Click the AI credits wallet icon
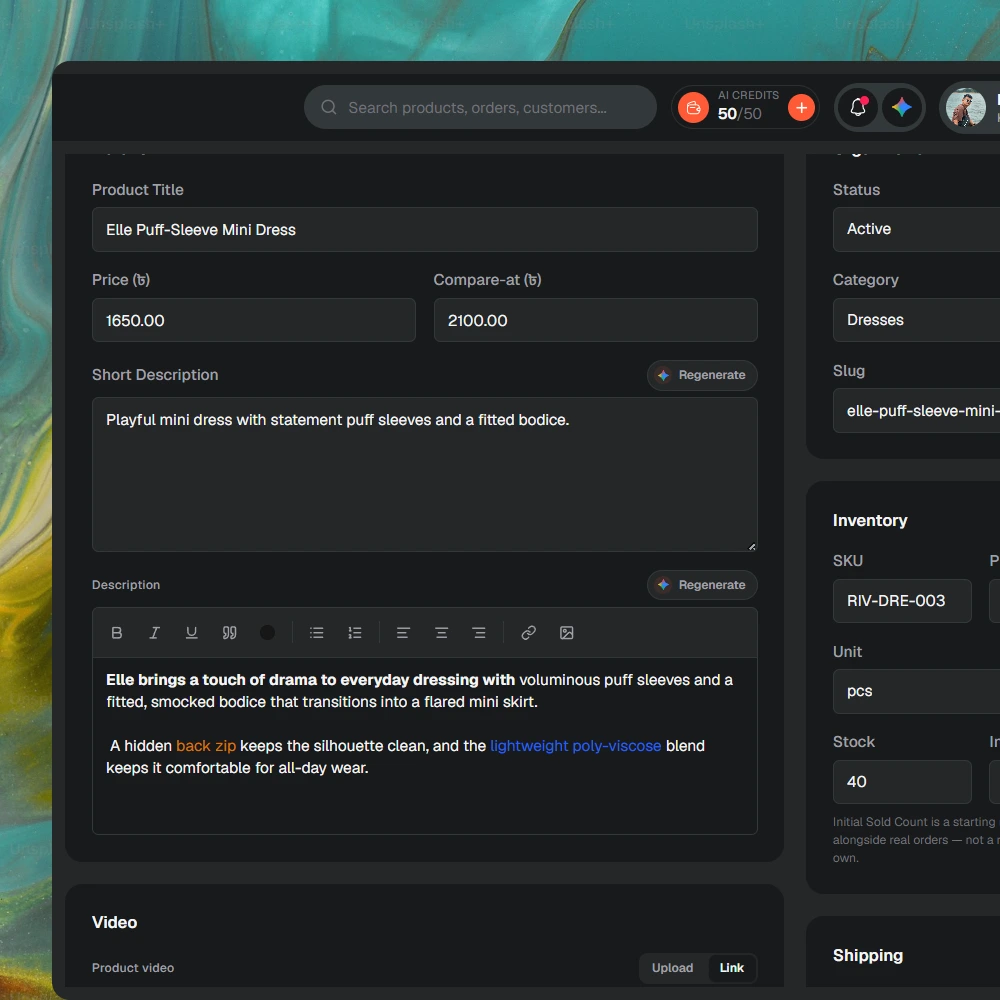Screen dimensions: 1000x1000 click(x=693, y=107)
